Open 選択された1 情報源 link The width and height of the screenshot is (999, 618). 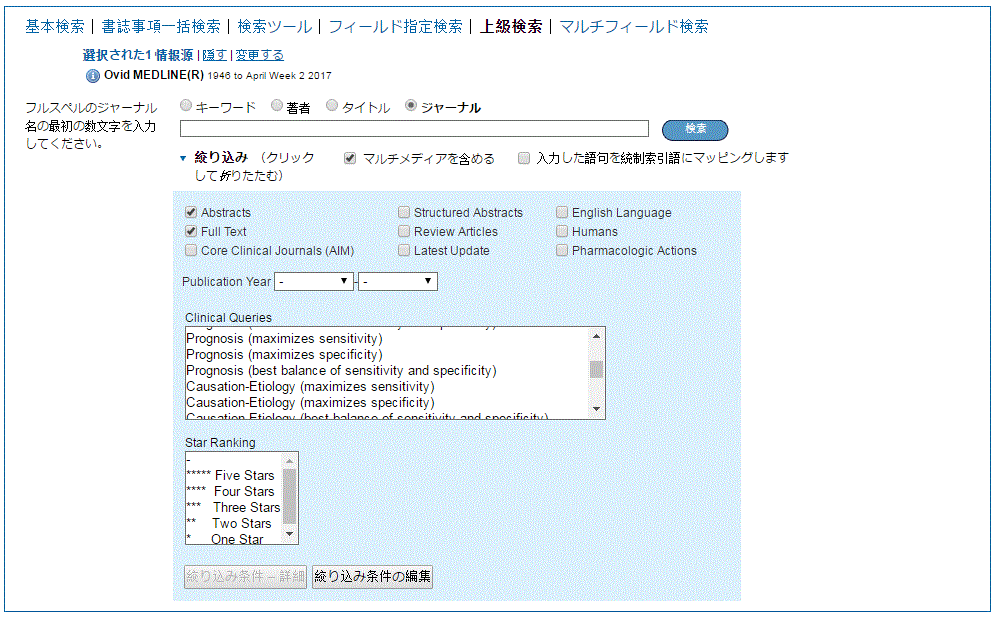tap(138, 55)
